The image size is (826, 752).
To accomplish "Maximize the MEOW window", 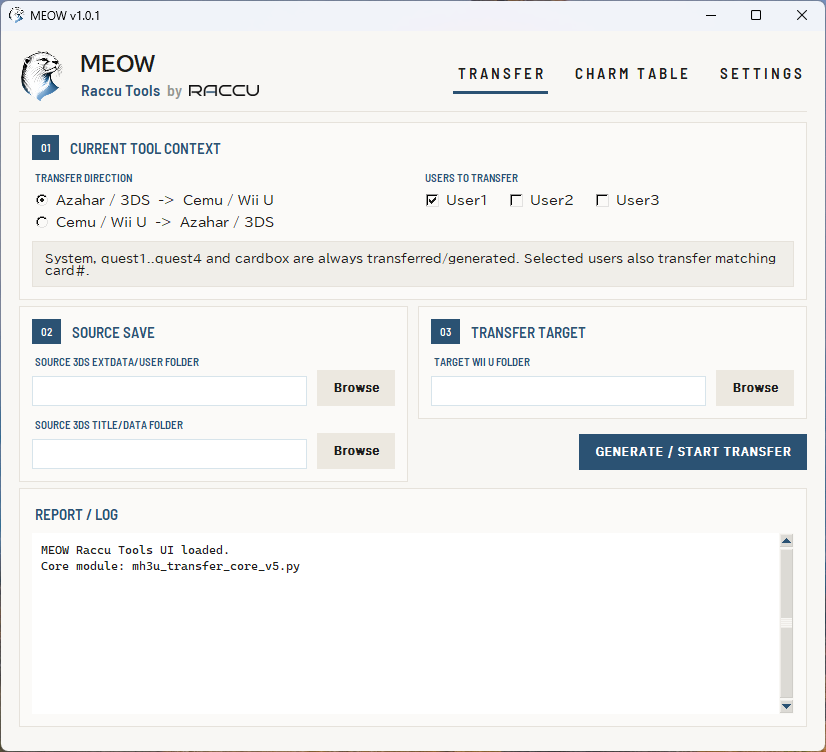I will 756,15.
